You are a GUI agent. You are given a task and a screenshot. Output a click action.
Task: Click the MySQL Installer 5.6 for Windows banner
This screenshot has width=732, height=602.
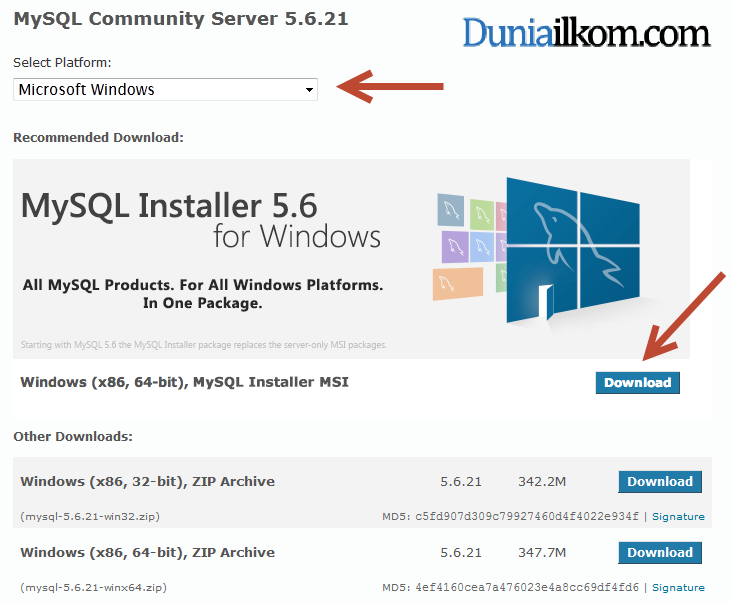tap(351, 259)
